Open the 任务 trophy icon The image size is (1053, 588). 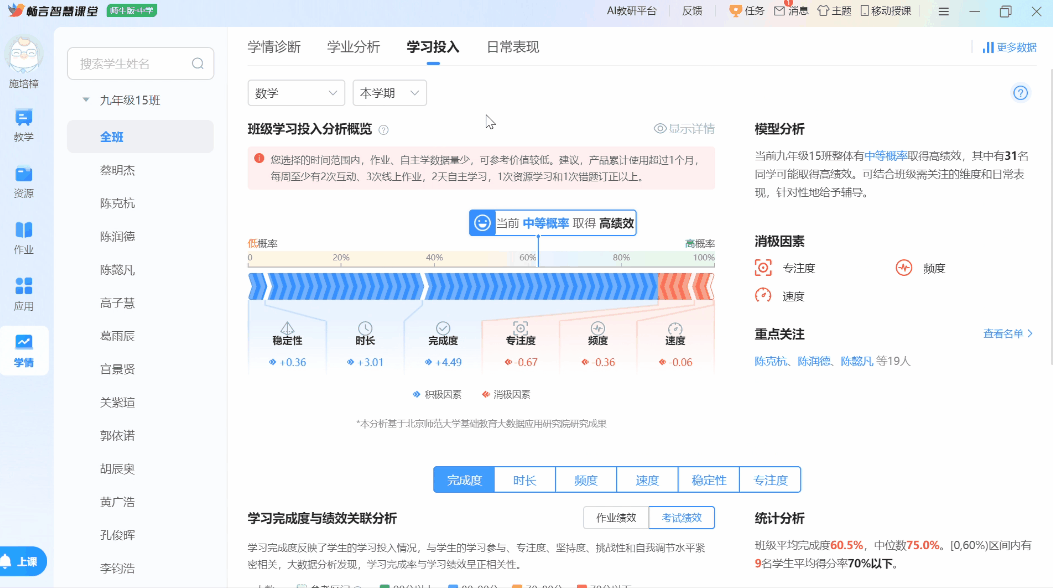pos(736,11)
